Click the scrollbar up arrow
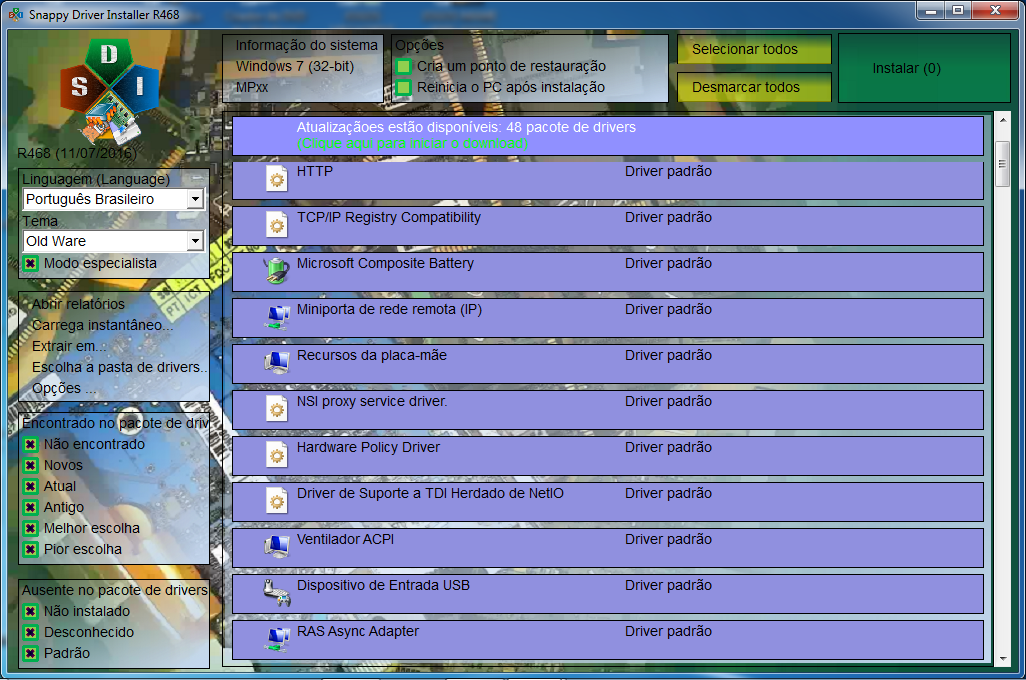This screenshot has height=680, width=1026. coord(1002,120)
